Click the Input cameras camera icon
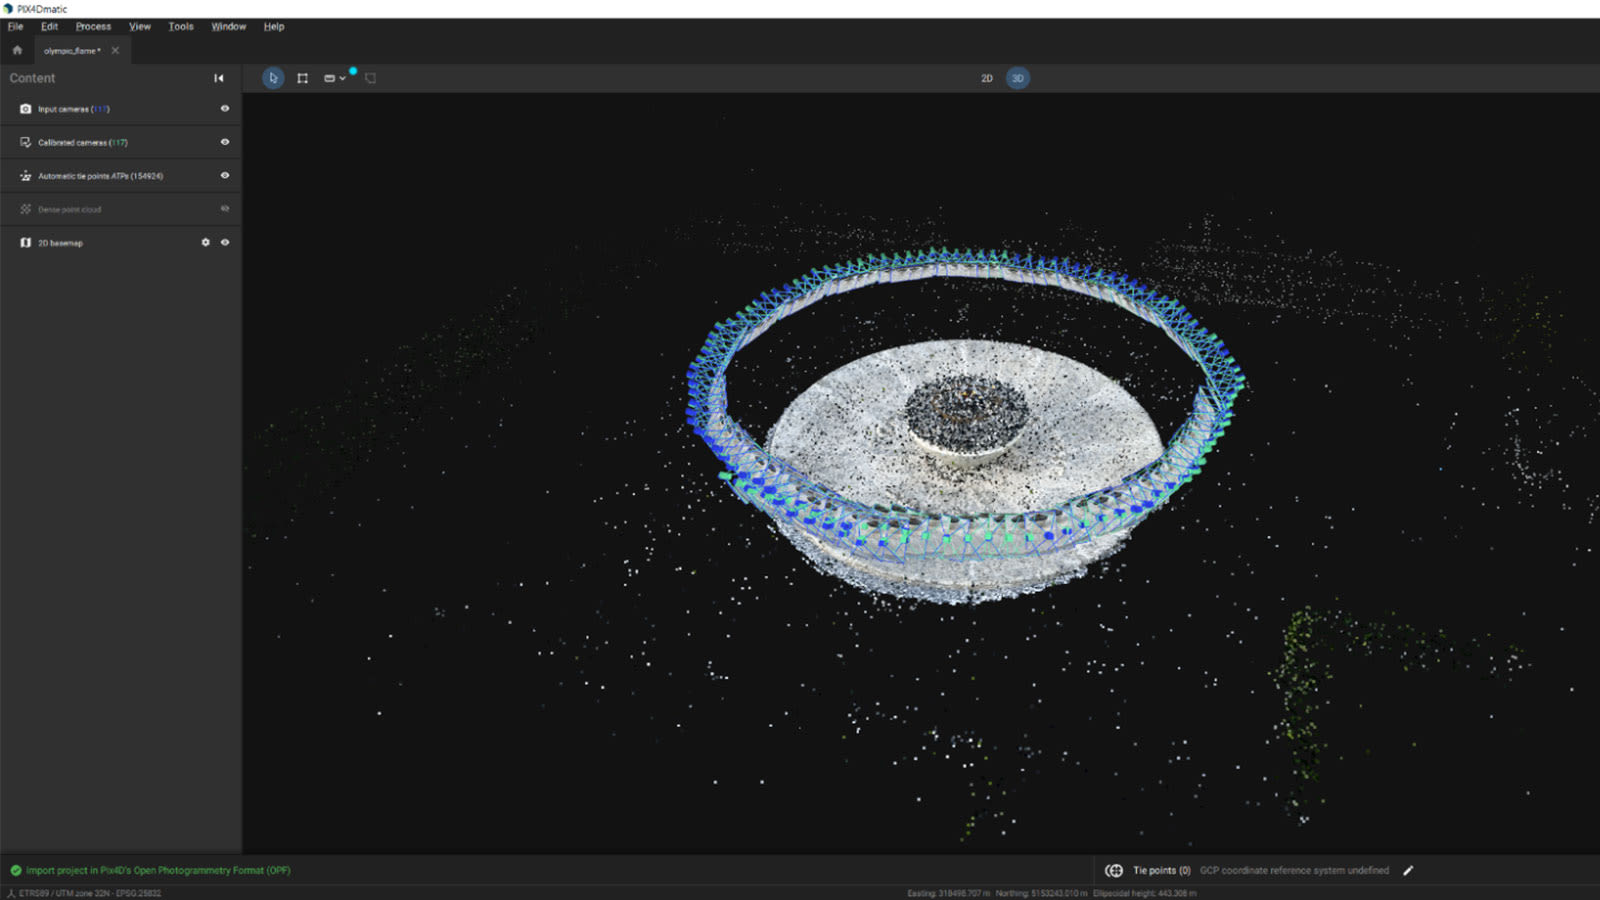Viewport: 1600px width, 900px height. (24, 108)
